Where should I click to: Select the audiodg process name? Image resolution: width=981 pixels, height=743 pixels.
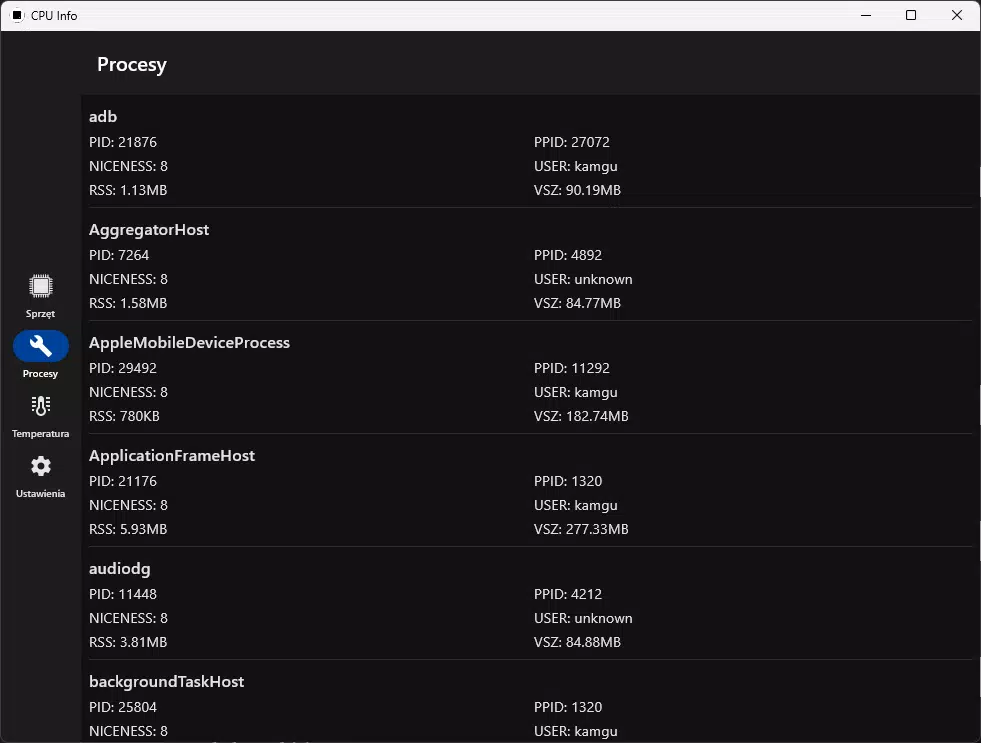119,569
